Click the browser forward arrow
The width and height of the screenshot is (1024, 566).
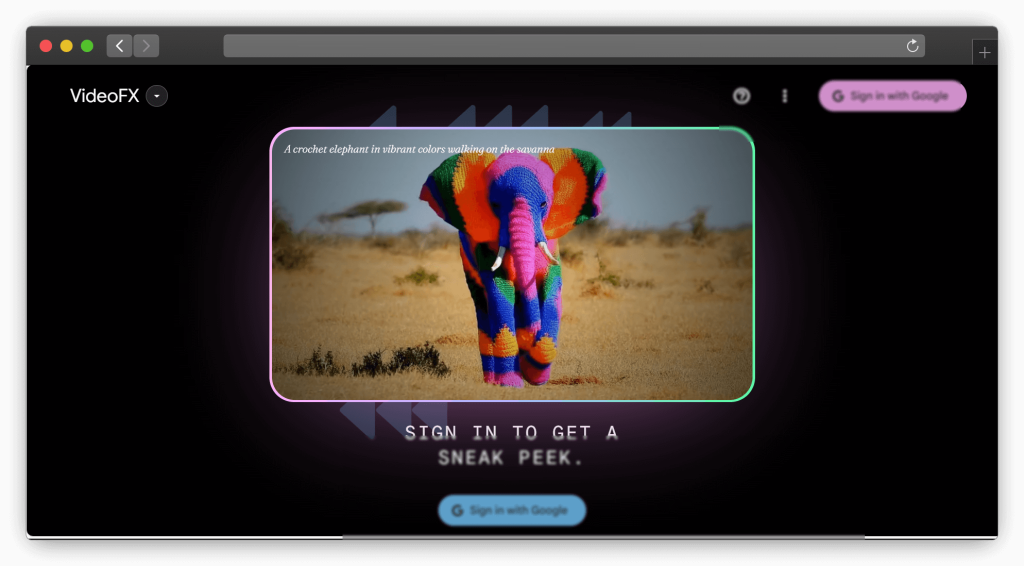[x=146, y=46]
